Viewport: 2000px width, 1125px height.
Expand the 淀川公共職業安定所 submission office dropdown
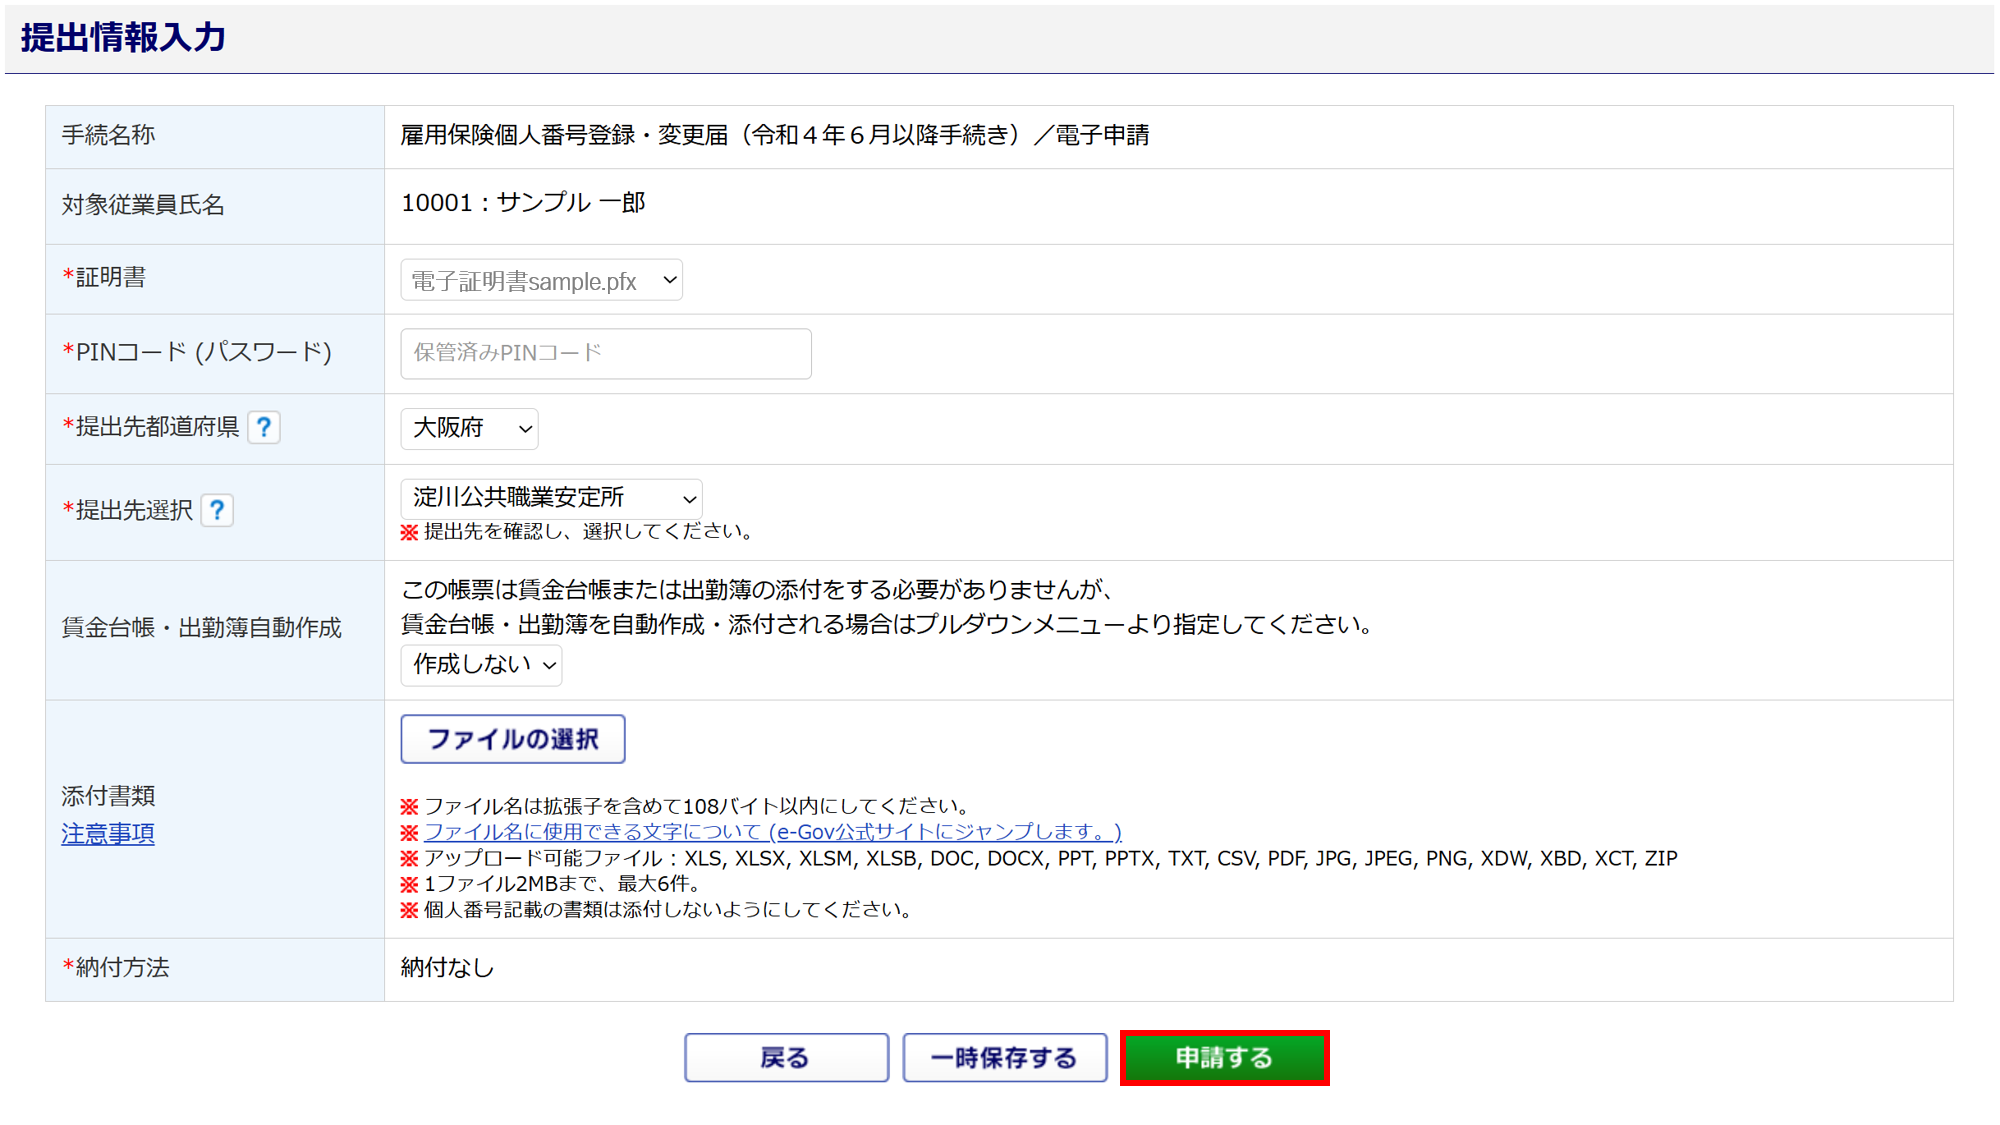coord(551,498)
